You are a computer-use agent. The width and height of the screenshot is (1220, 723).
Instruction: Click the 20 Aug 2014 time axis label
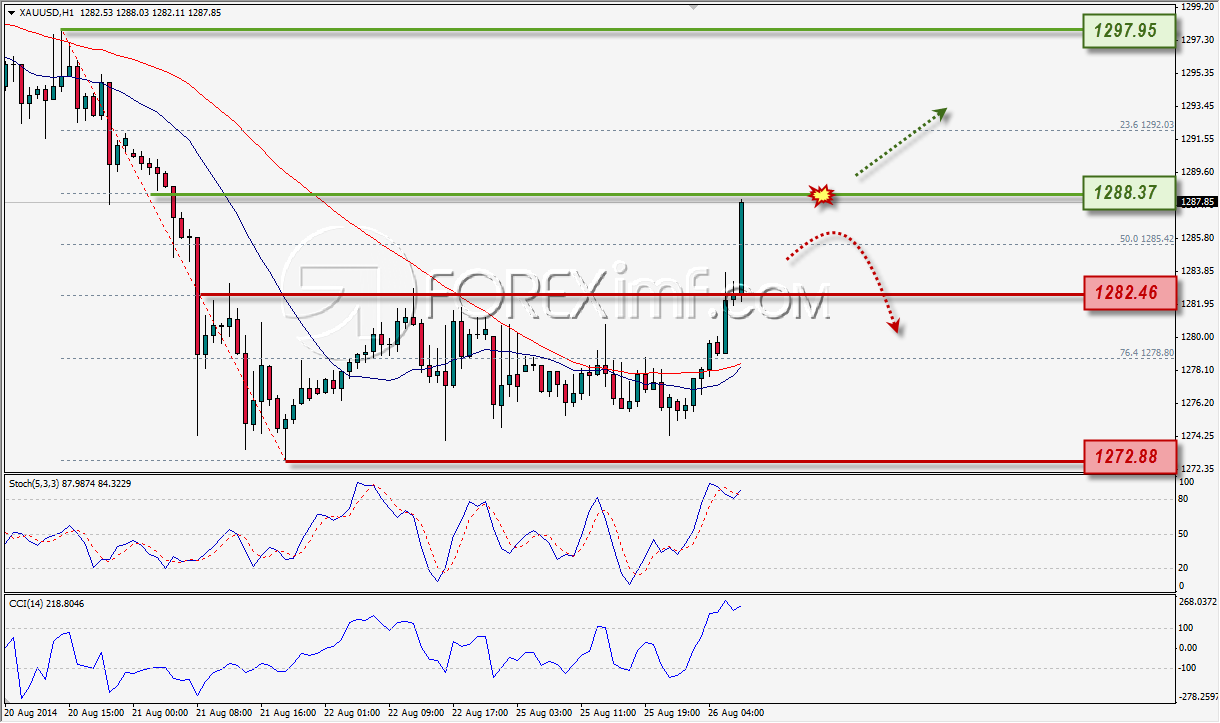tap(32, 712)
